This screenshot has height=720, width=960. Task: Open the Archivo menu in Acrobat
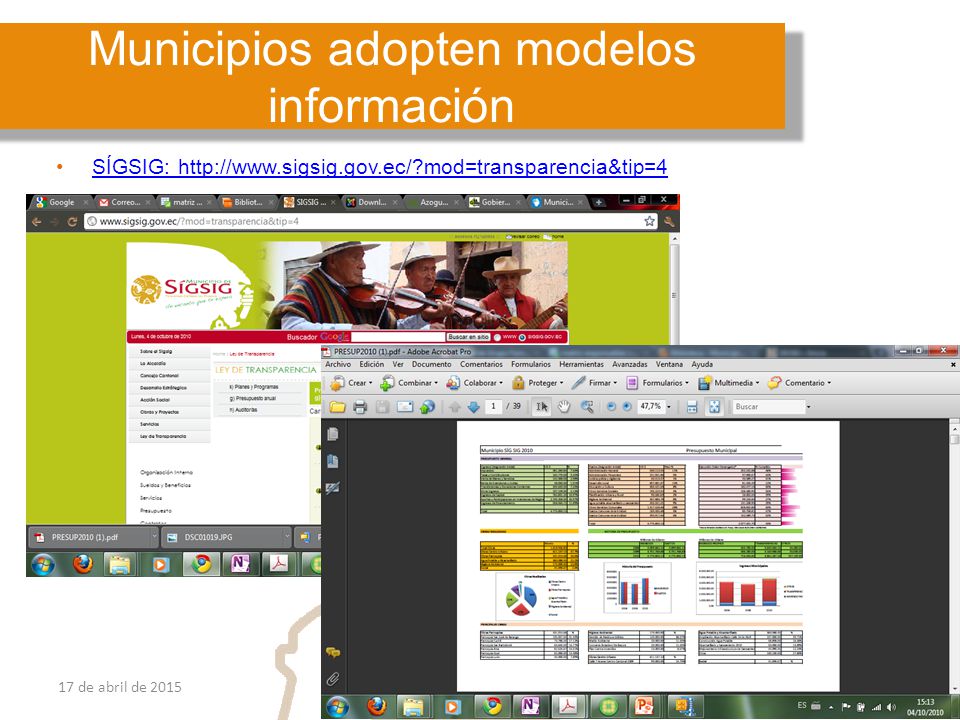338,364
